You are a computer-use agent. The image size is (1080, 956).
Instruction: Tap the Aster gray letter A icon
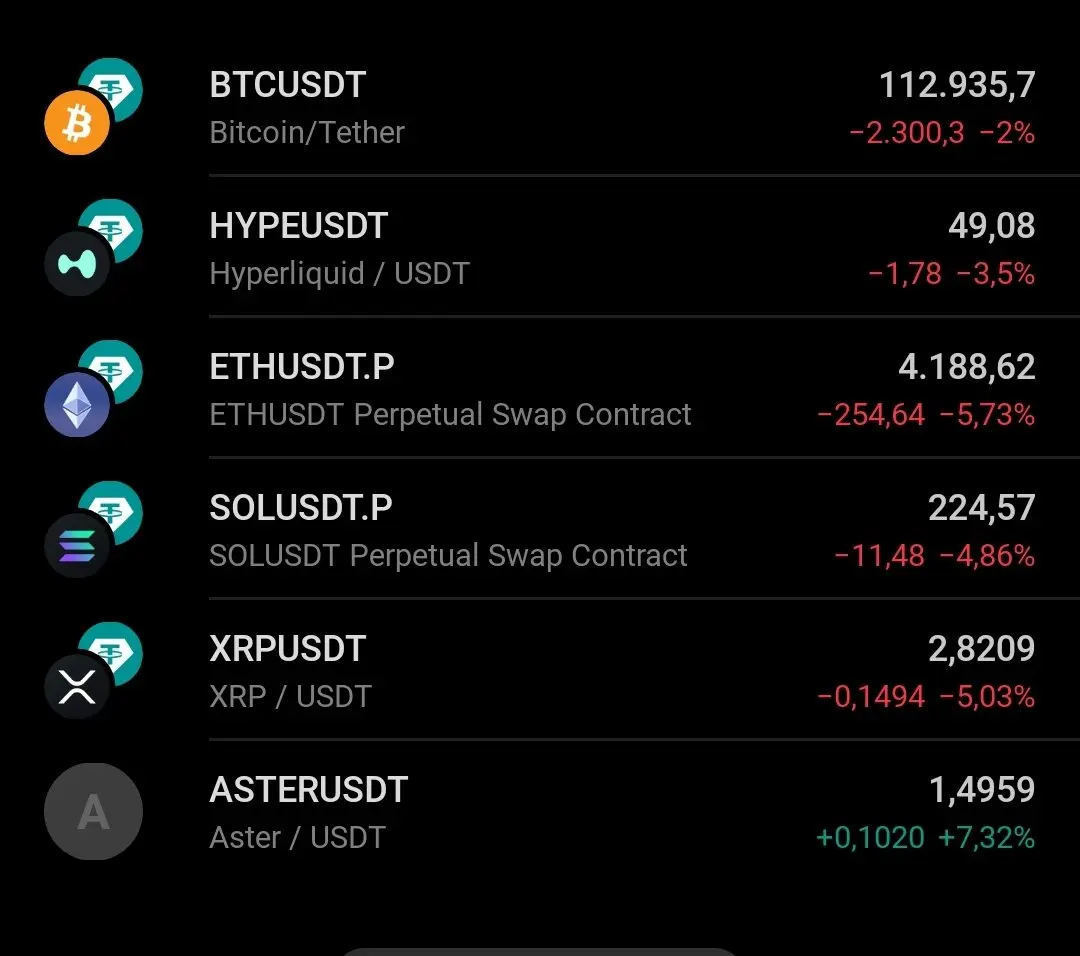(94, 811)
